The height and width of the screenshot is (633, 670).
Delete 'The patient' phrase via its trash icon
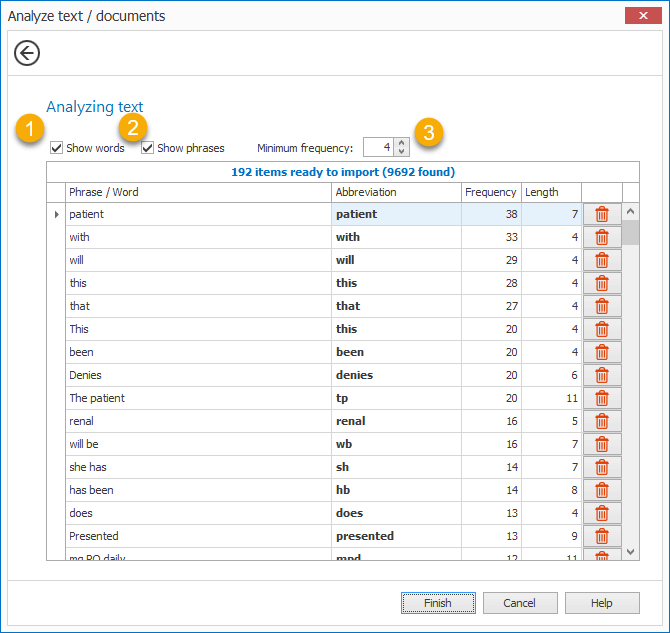pos(602,398)
